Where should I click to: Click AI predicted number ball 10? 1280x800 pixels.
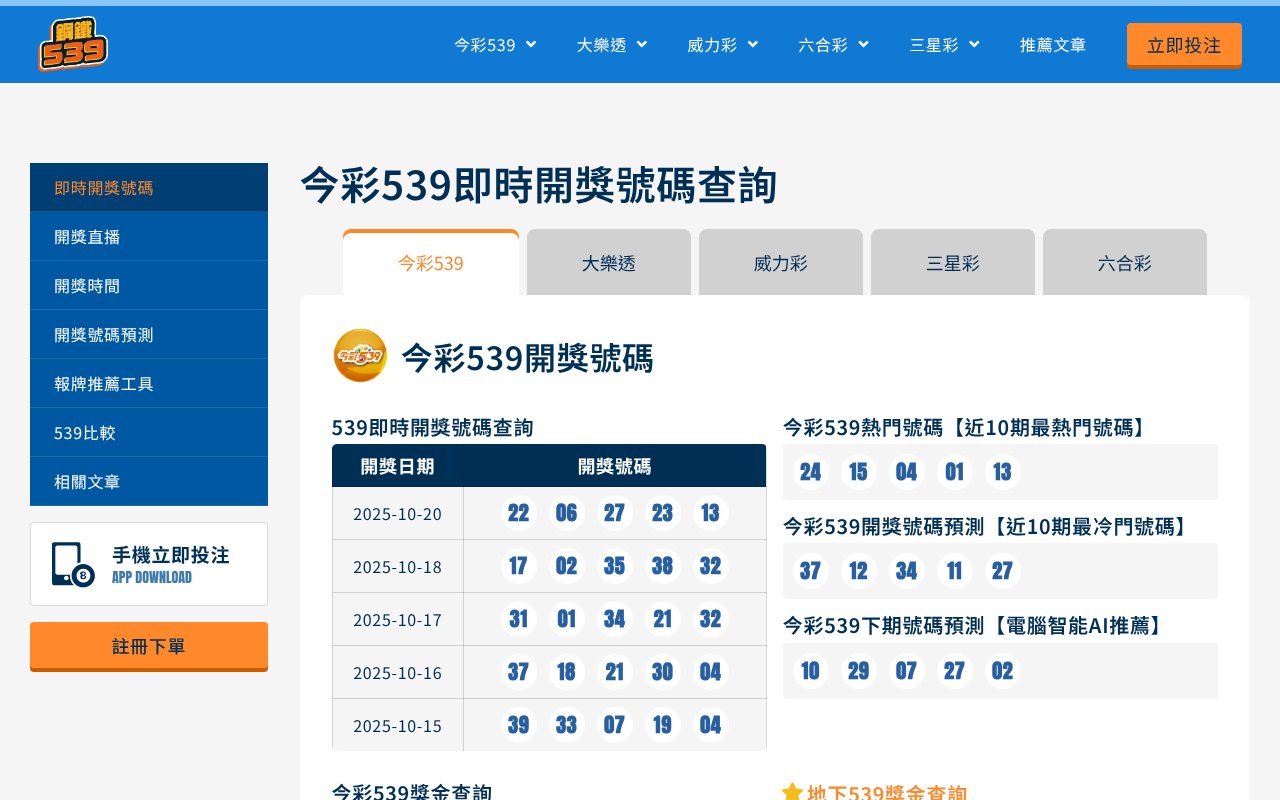click(810, 671)
